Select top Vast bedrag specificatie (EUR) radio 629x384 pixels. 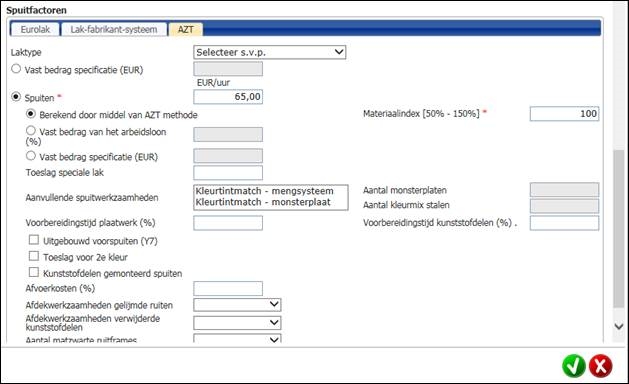(16, 69)
